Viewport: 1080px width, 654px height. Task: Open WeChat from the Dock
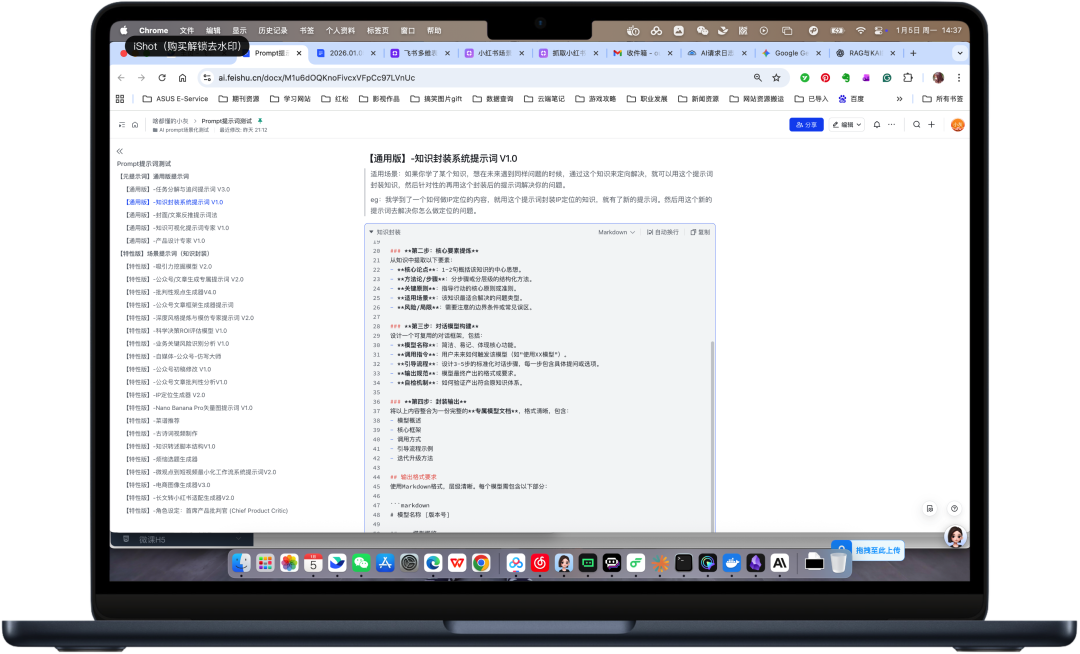coord(361,563)
